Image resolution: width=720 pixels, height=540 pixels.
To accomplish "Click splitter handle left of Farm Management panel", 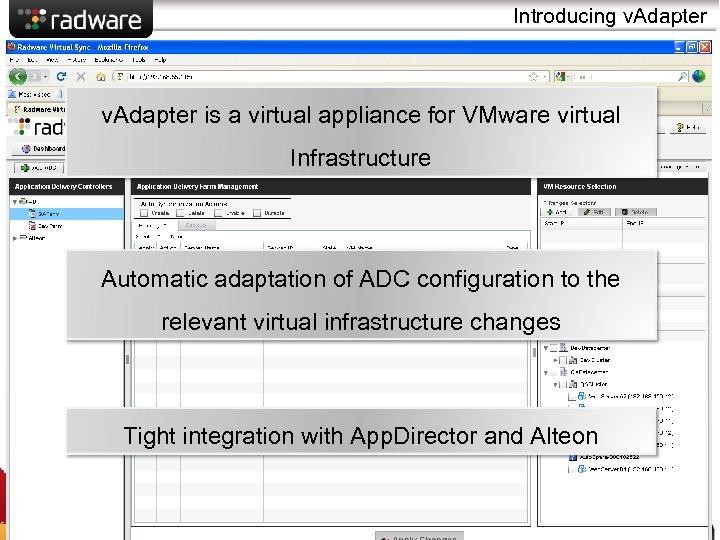I will tap(127, 360).
